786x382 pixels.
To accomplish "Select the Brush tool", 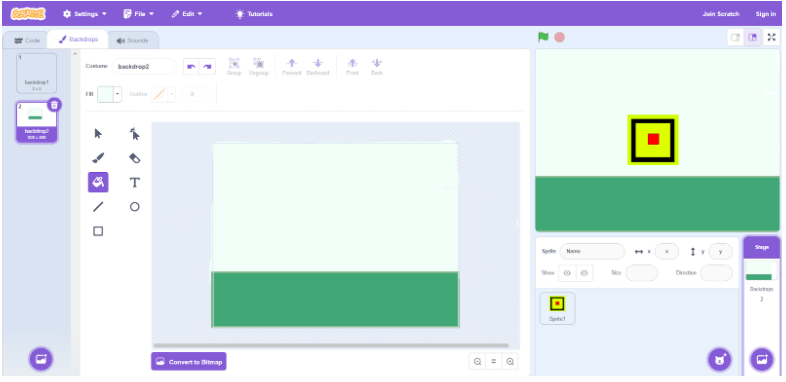I will tap(98, 158).
